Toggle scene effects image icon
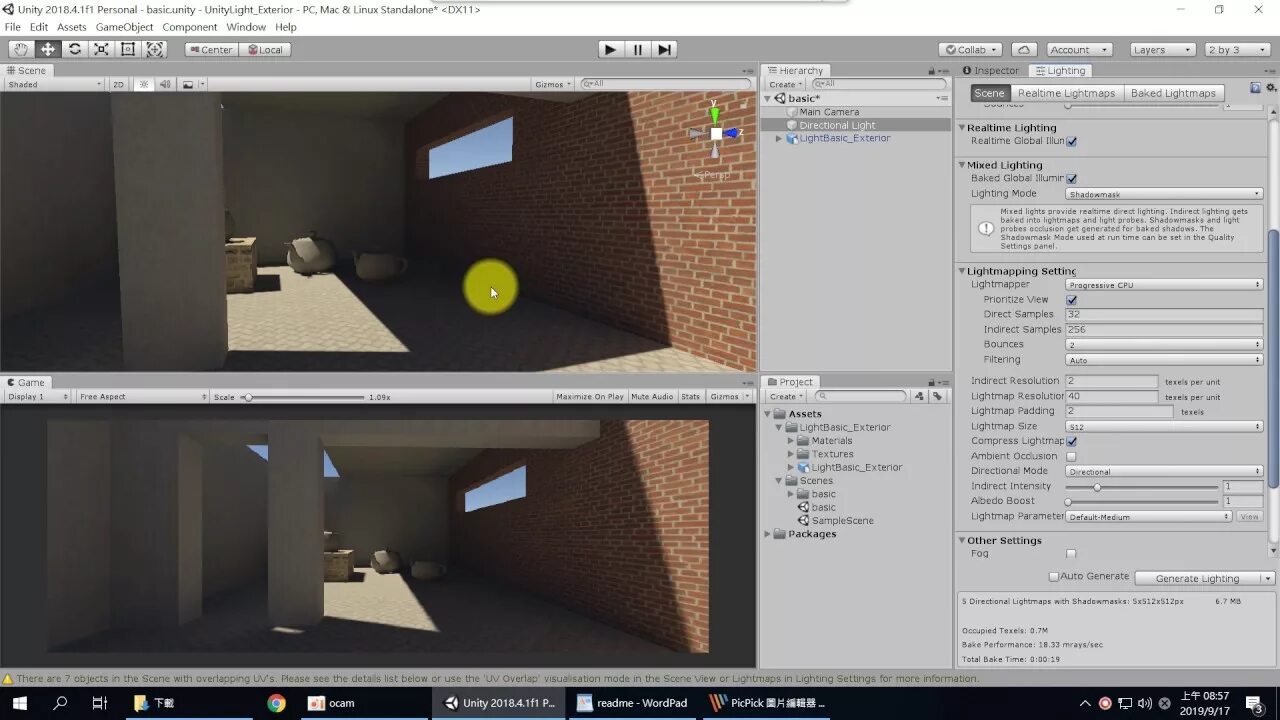The height and width of the screenshot is (720, 1280). [187, 84]
